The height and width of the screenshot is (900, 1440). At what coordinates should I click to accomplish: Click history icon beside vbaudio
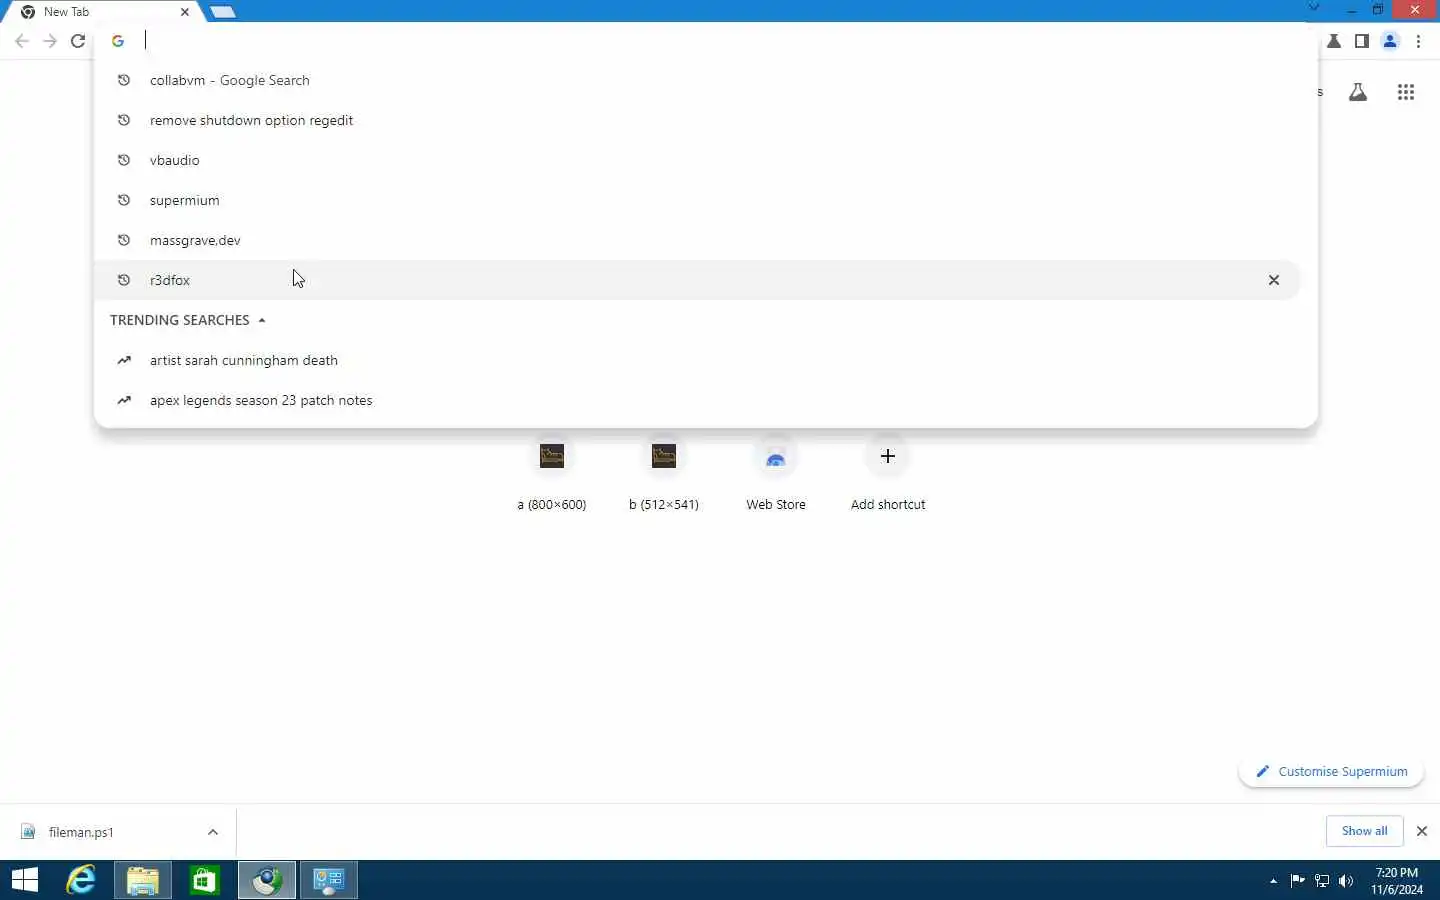point(124,160)
